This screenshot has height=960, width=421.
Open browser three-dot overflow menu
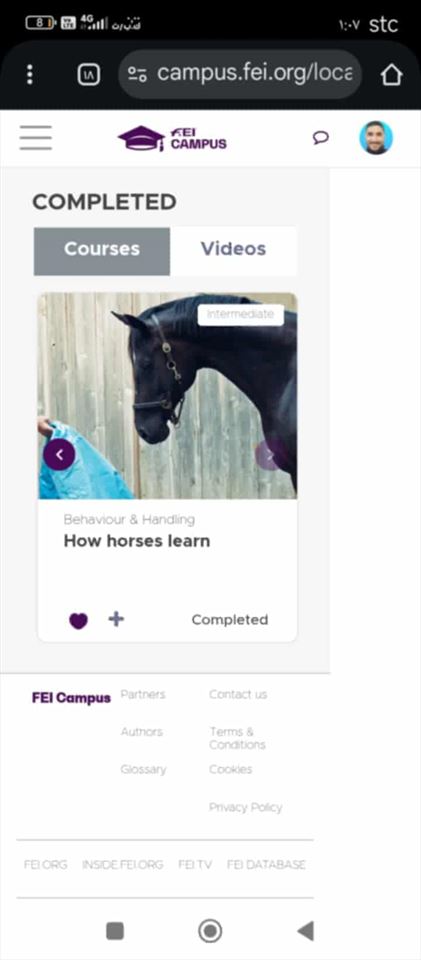coord(29,75)
